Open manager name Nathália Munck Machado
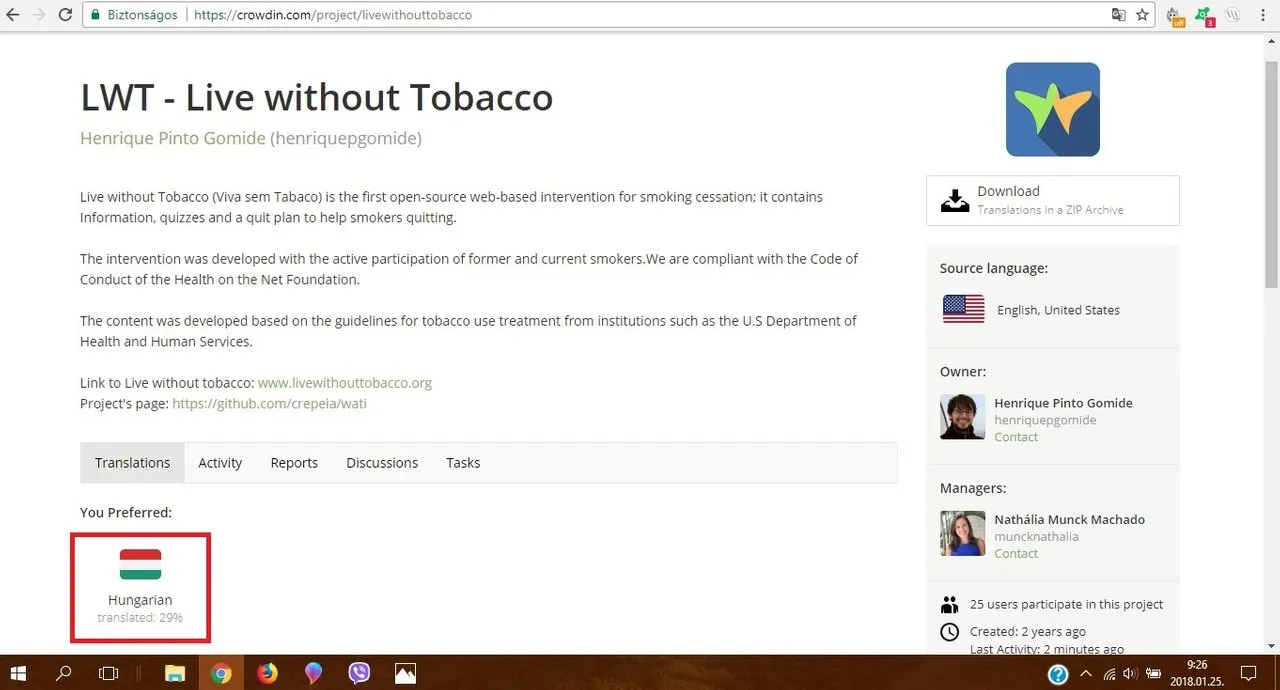 1069,519
